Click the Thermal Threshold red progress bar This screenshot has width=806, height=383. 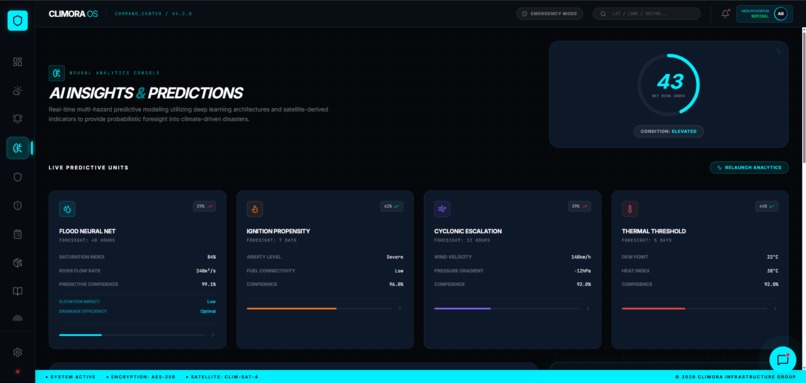coord(694,308)
